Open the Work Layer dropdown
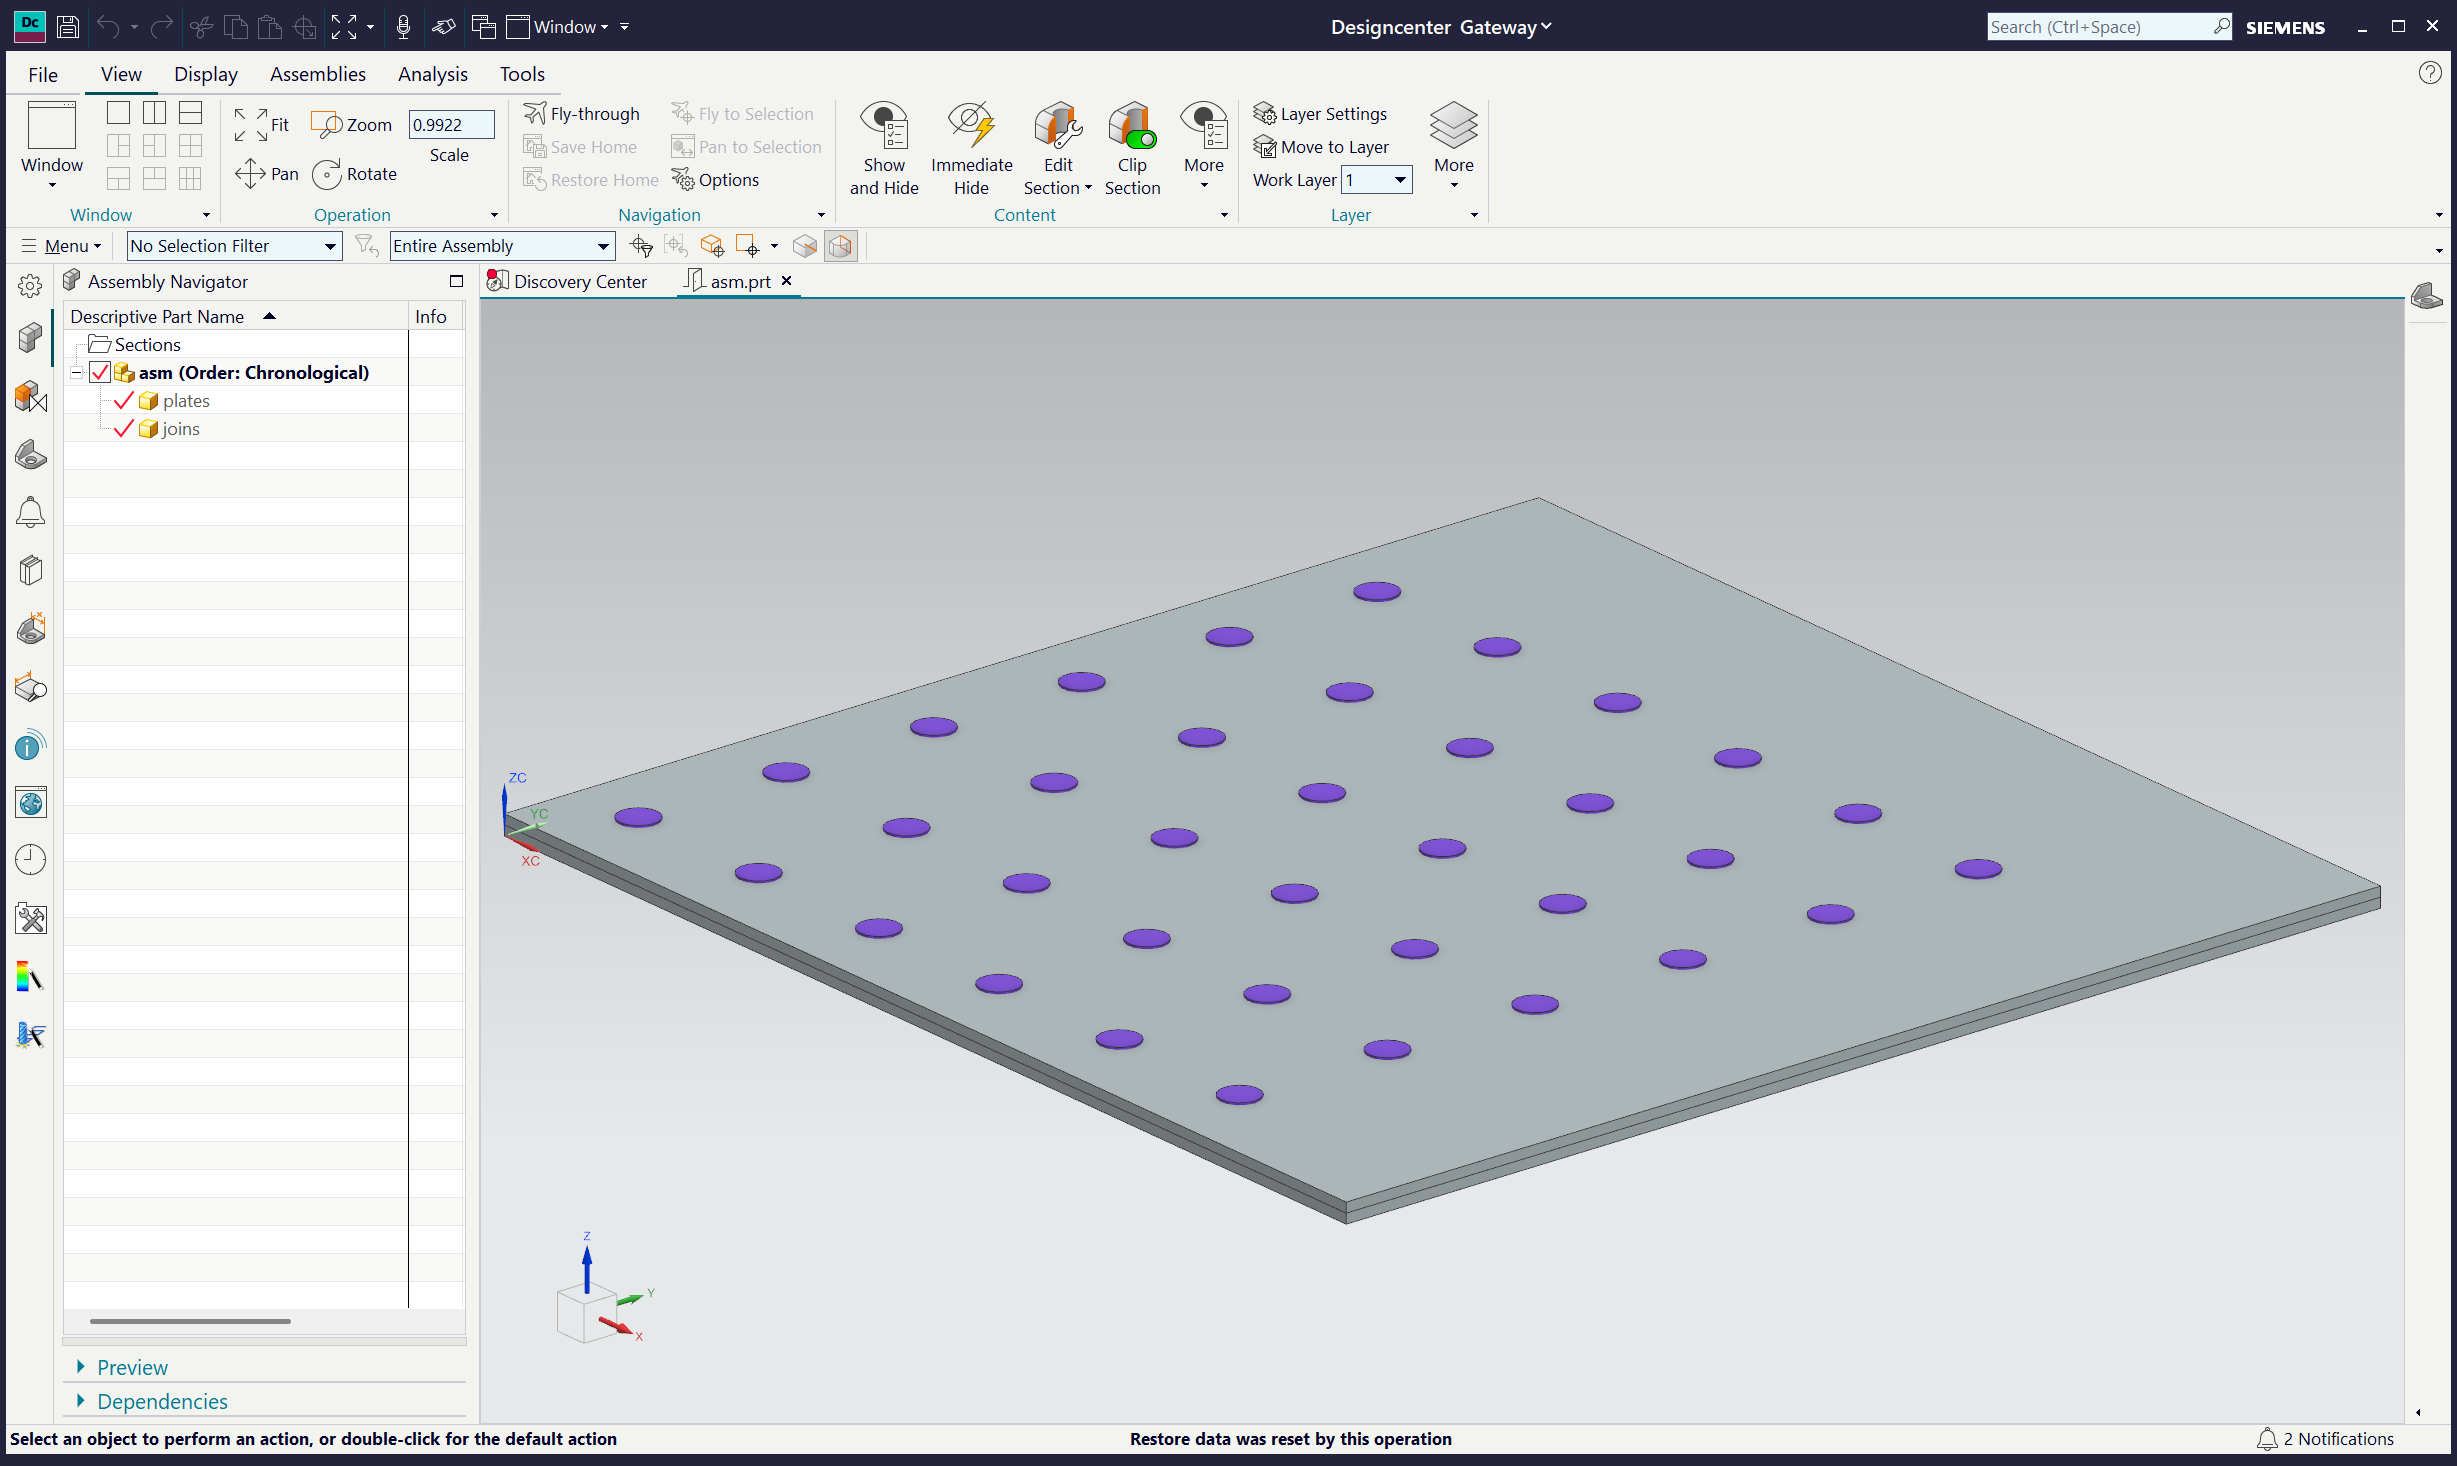This screenshot has height=1466, width=2457. 1376,180
